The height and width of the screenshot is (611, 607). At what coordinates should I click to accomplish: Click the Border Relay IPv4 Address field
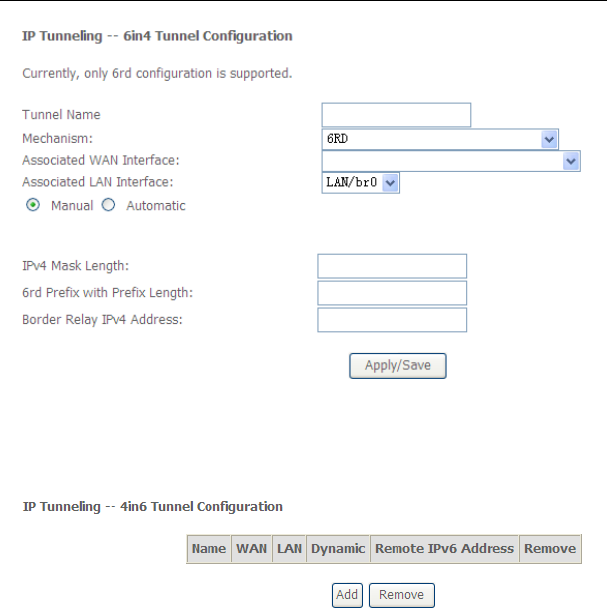pyautogui.click(x=392, y=320)
